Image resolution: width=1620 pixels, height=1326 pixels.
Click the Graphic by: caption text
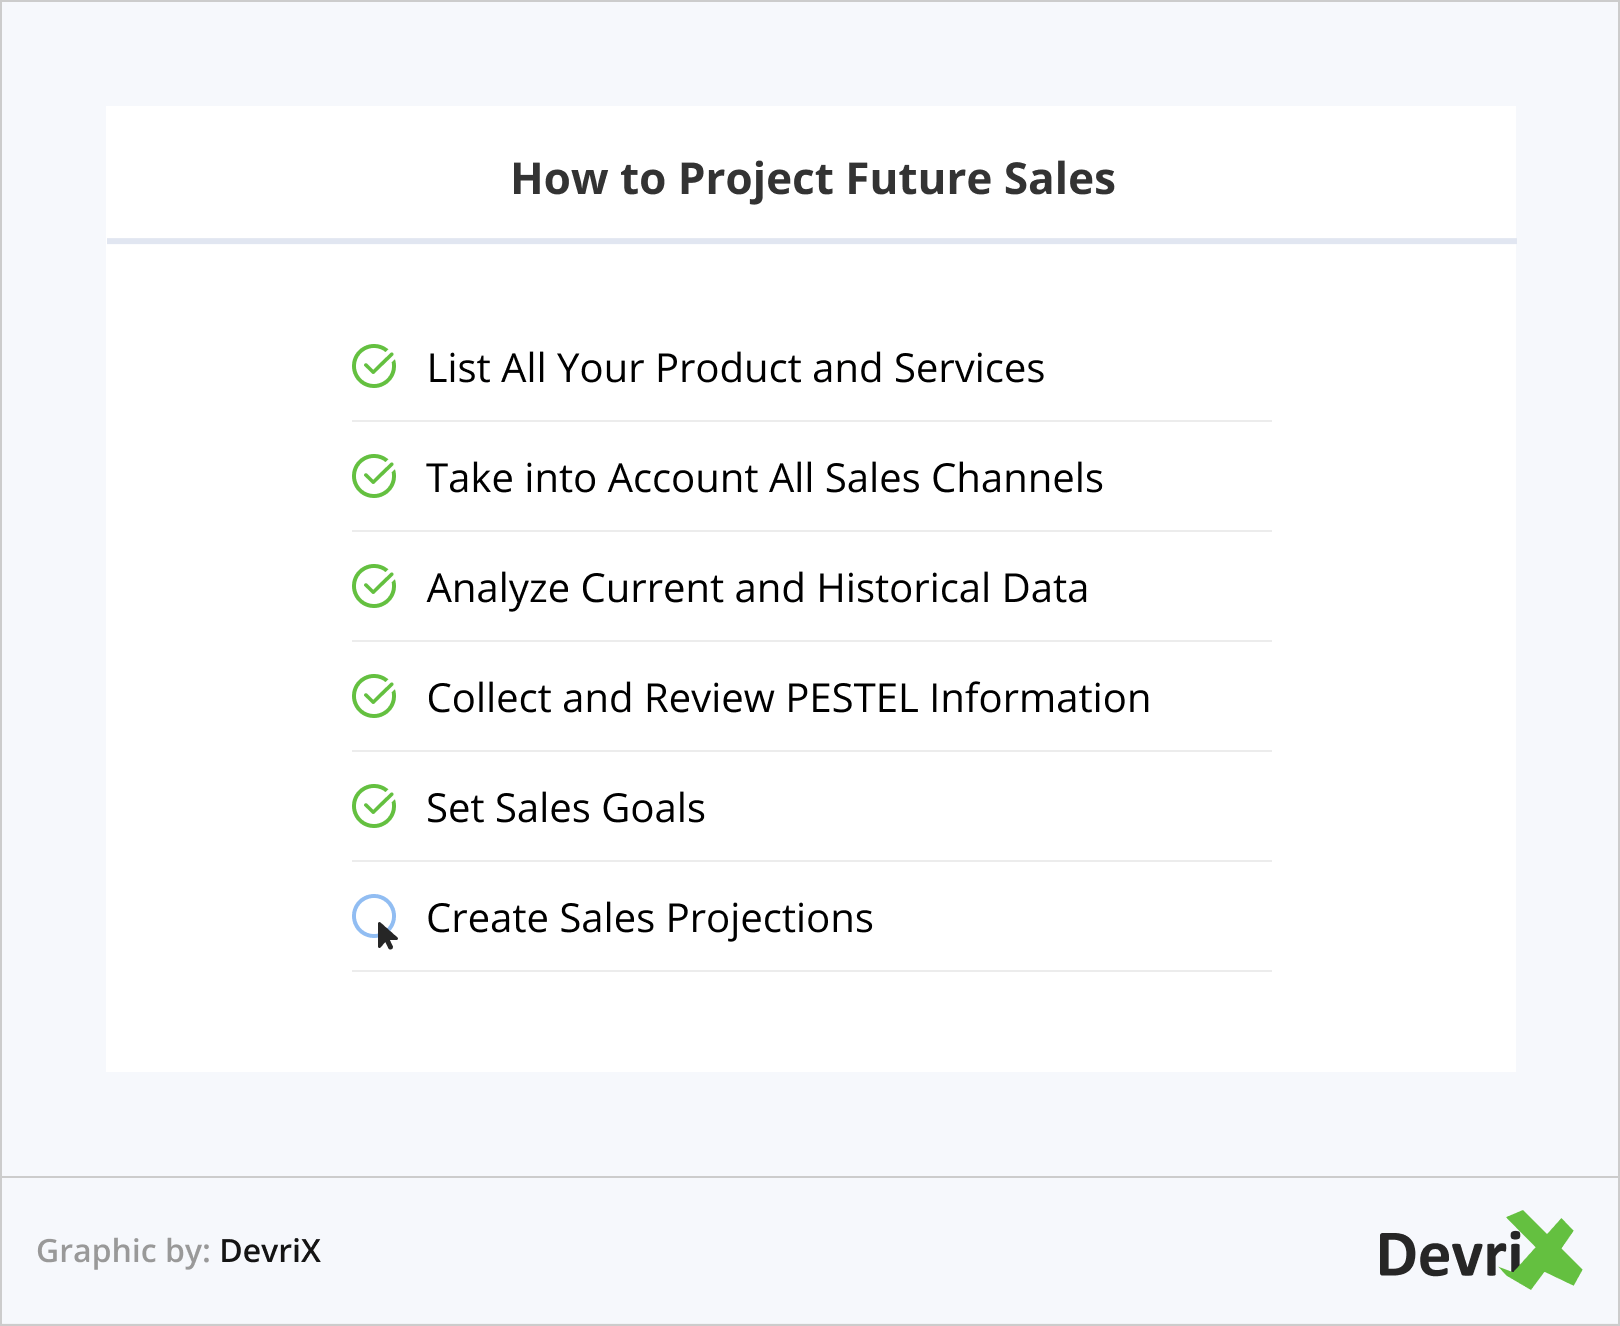pyautogui.click(x=123, y=1251)
